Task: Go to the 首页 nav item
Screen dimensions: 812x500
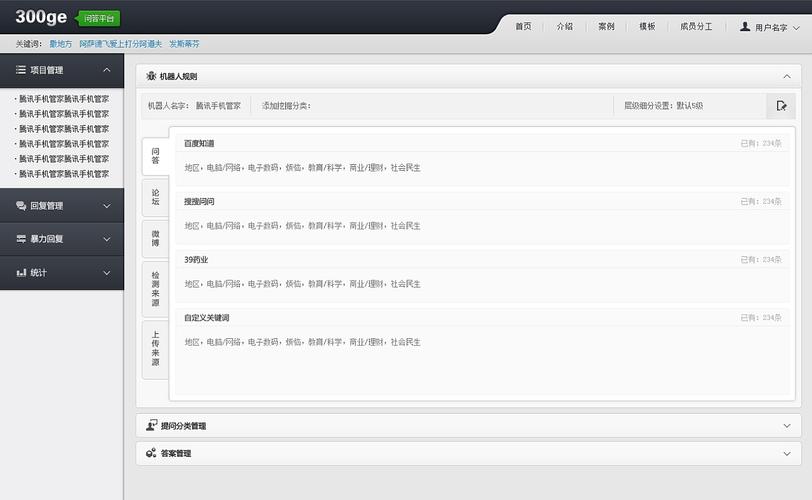Action: pyautogui.click(x=523, y=26)
